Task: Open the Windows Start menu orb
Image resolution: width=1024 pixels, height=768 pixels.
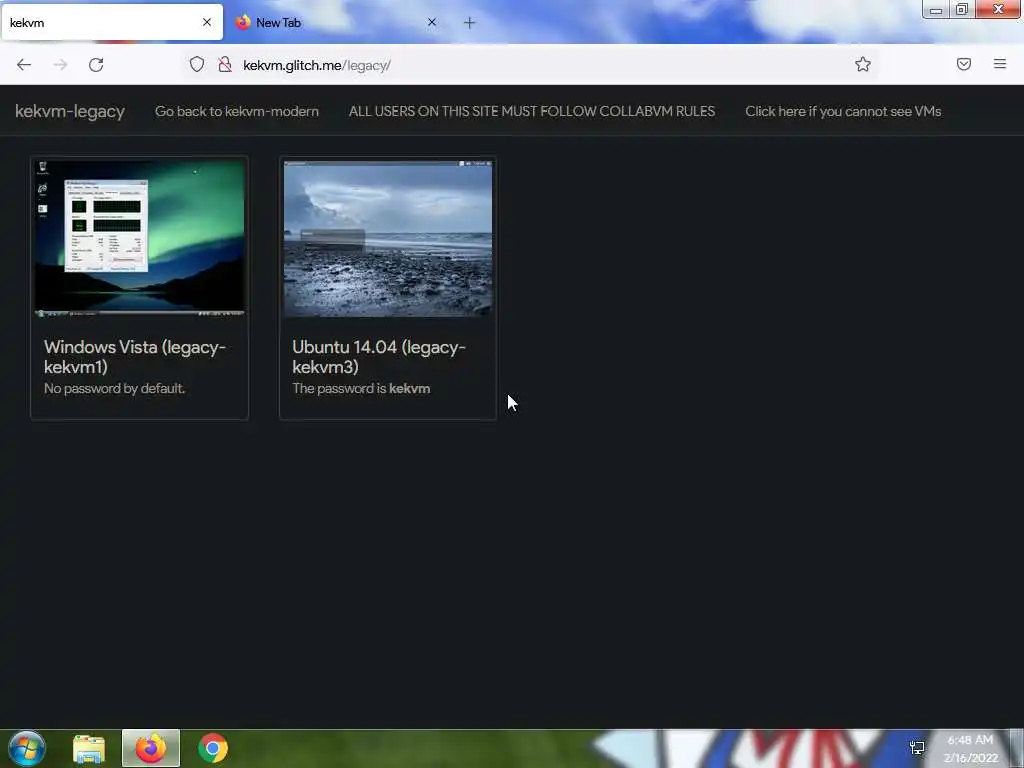Action: point(27,748)
